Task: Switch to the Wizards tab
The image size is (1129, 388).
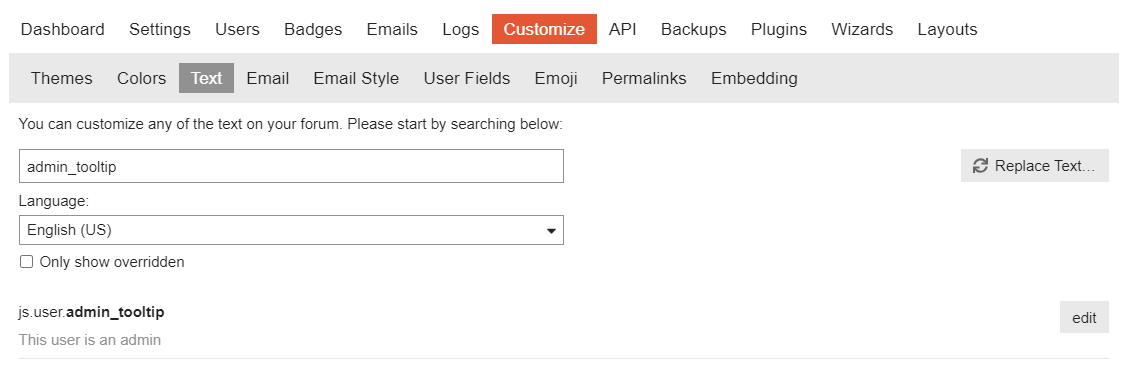Action: click(862, 30)
